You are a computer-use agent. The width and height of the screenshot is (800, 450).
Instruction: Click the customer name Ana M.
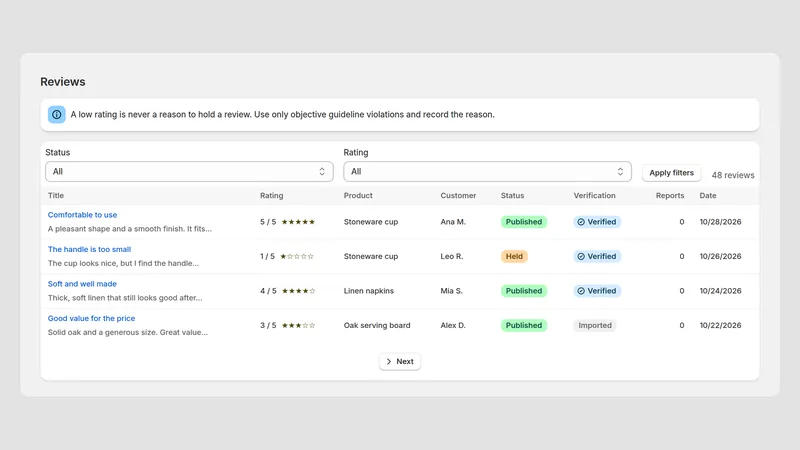pos(453,222)
